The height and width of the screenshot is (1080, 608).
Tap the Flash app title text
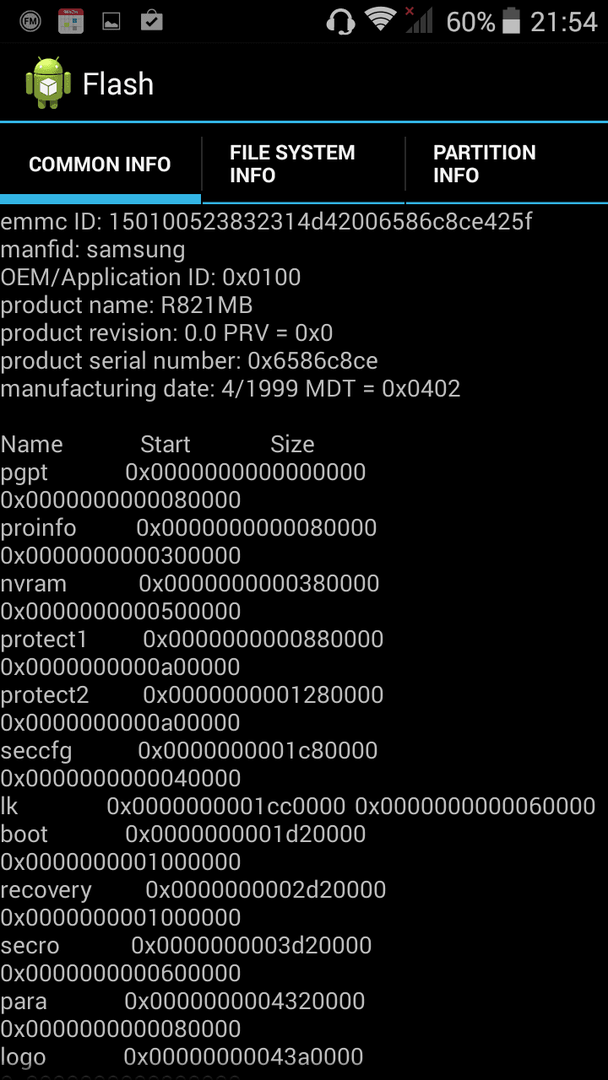(x=118, y=84)
